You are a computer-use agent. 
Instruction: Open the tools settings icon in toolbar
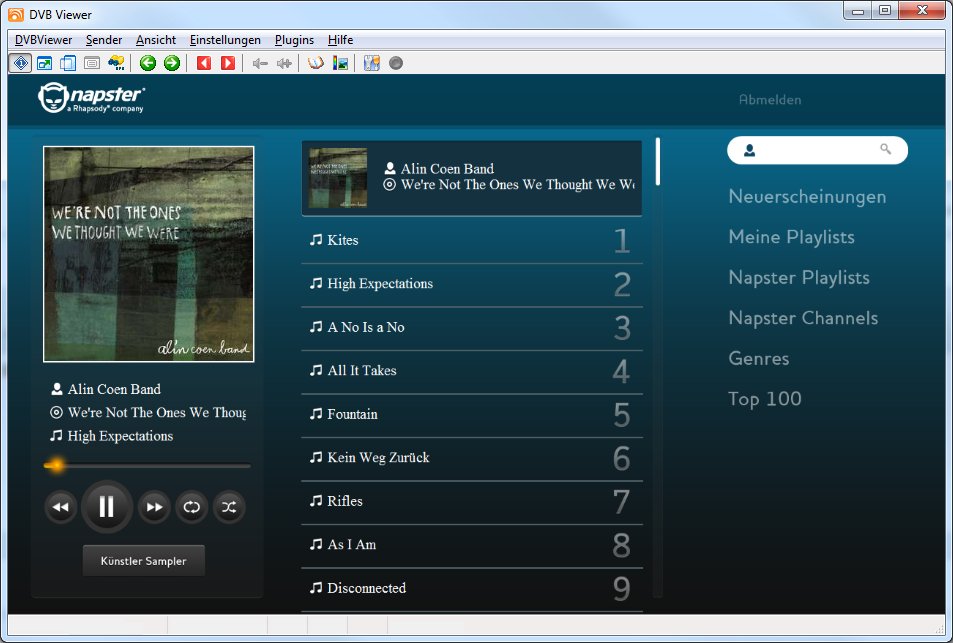[372, 63]
